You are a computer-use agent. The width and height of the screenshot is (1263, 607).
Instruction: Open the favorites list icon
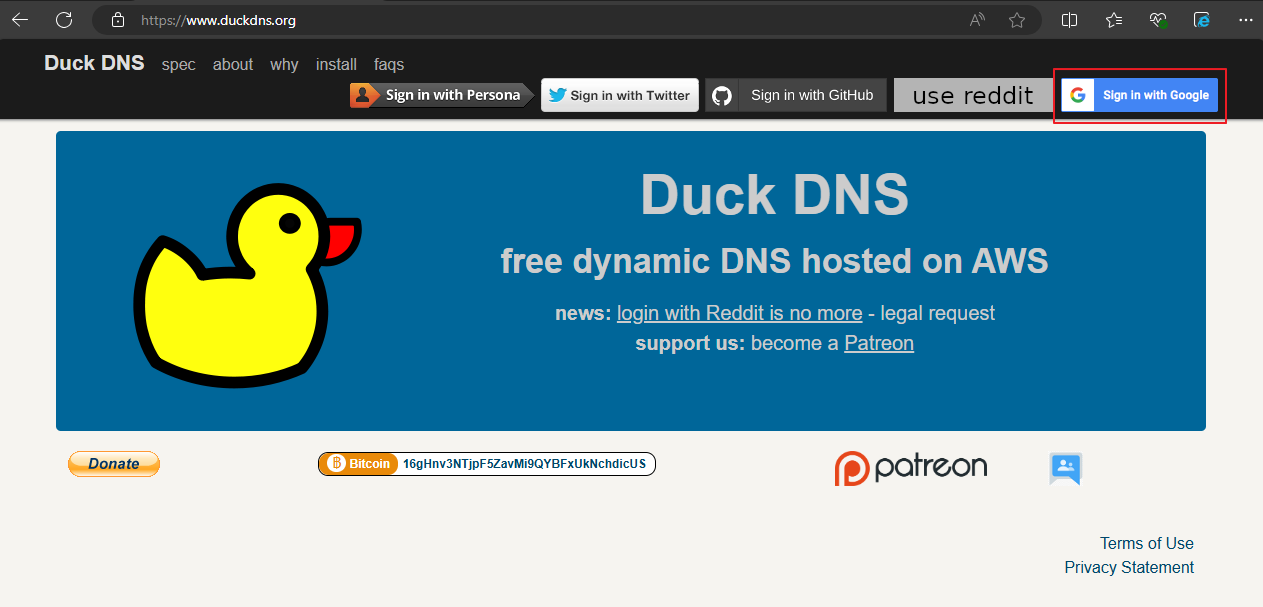click(x=1114, y=20)
